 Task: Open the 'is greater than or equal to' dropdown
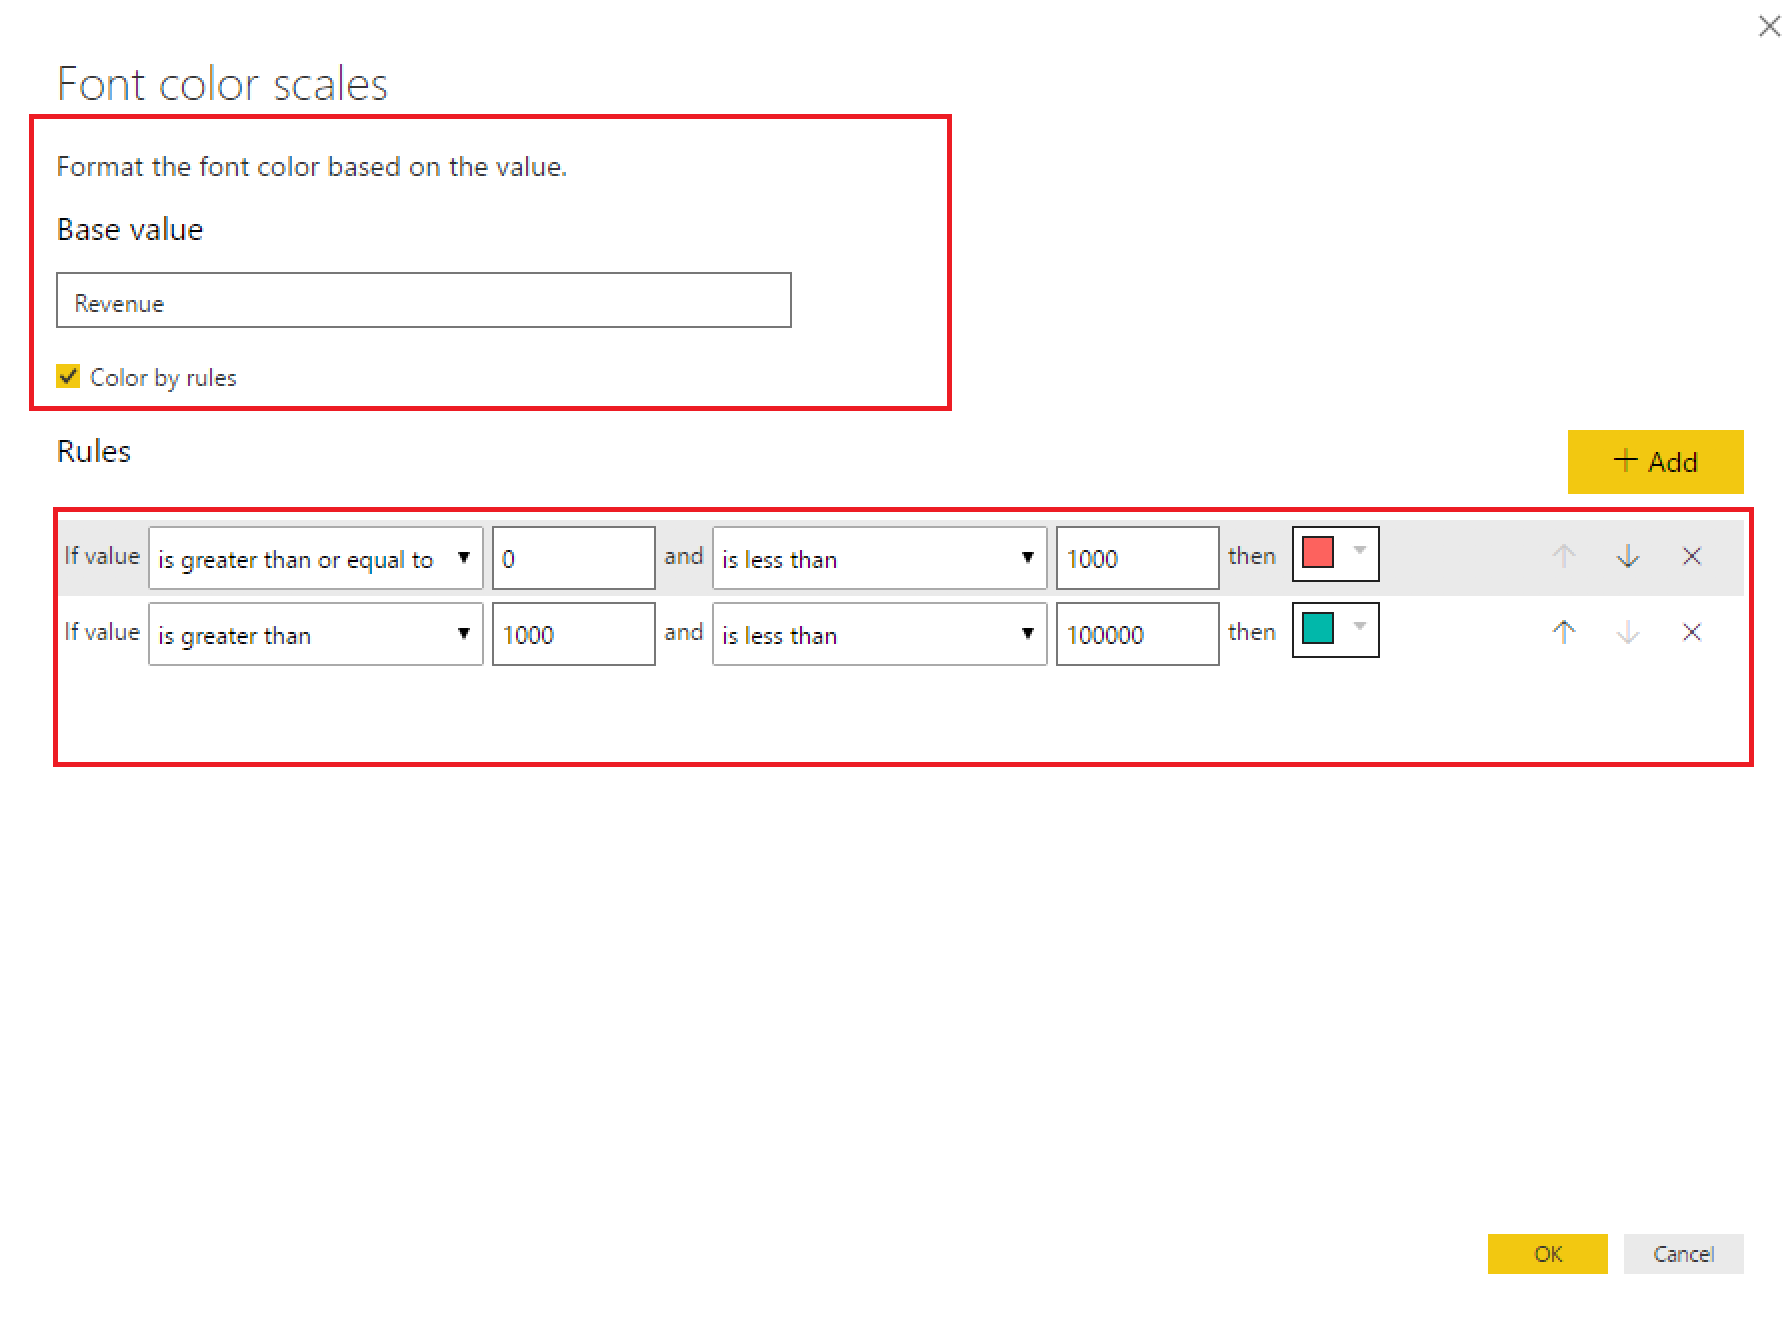pyautogui.click(x=315, y=558)
